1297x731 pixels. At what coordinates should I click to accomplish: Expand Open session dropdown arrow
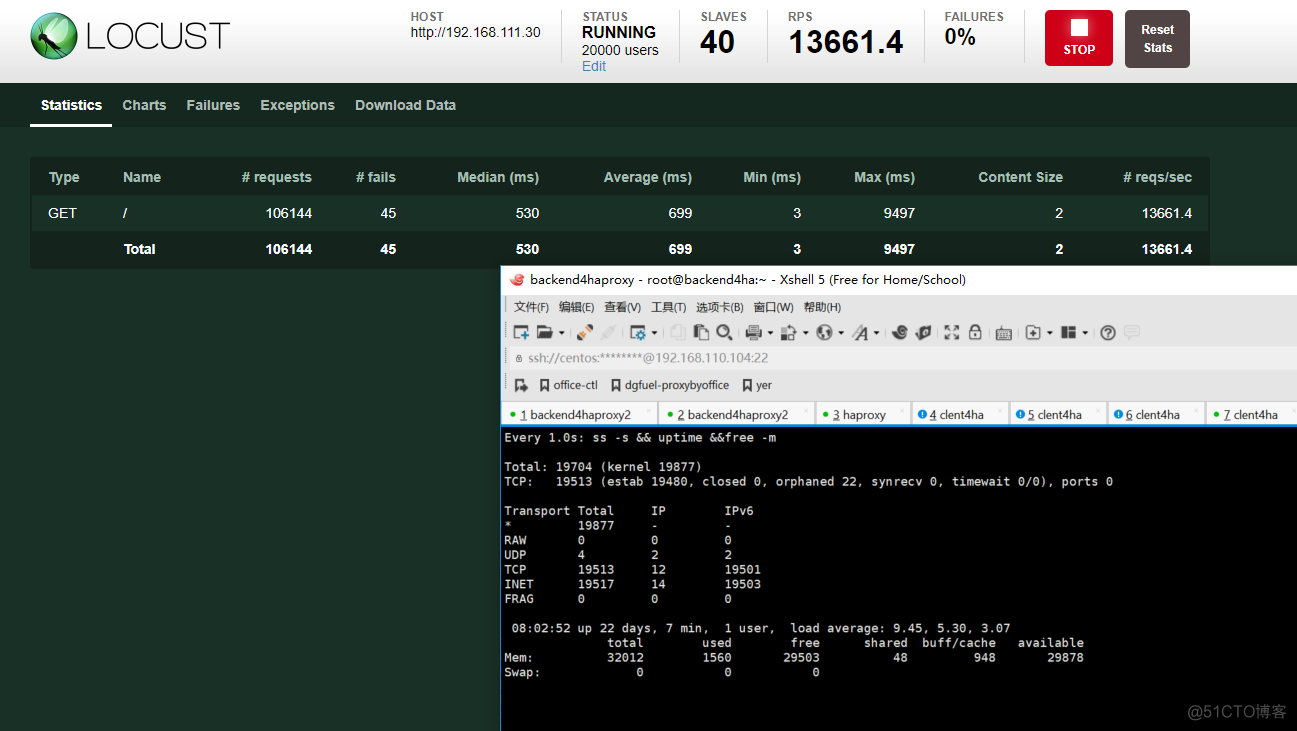561,333
